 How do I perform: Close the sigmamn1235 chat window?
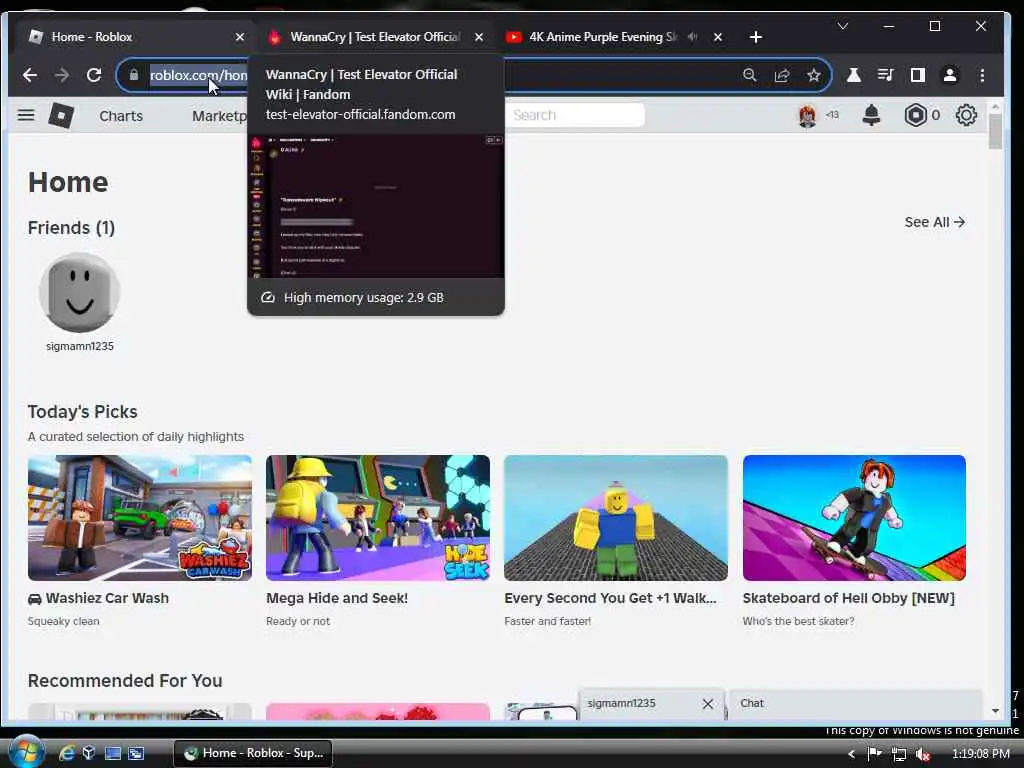[x=708, y=703]
